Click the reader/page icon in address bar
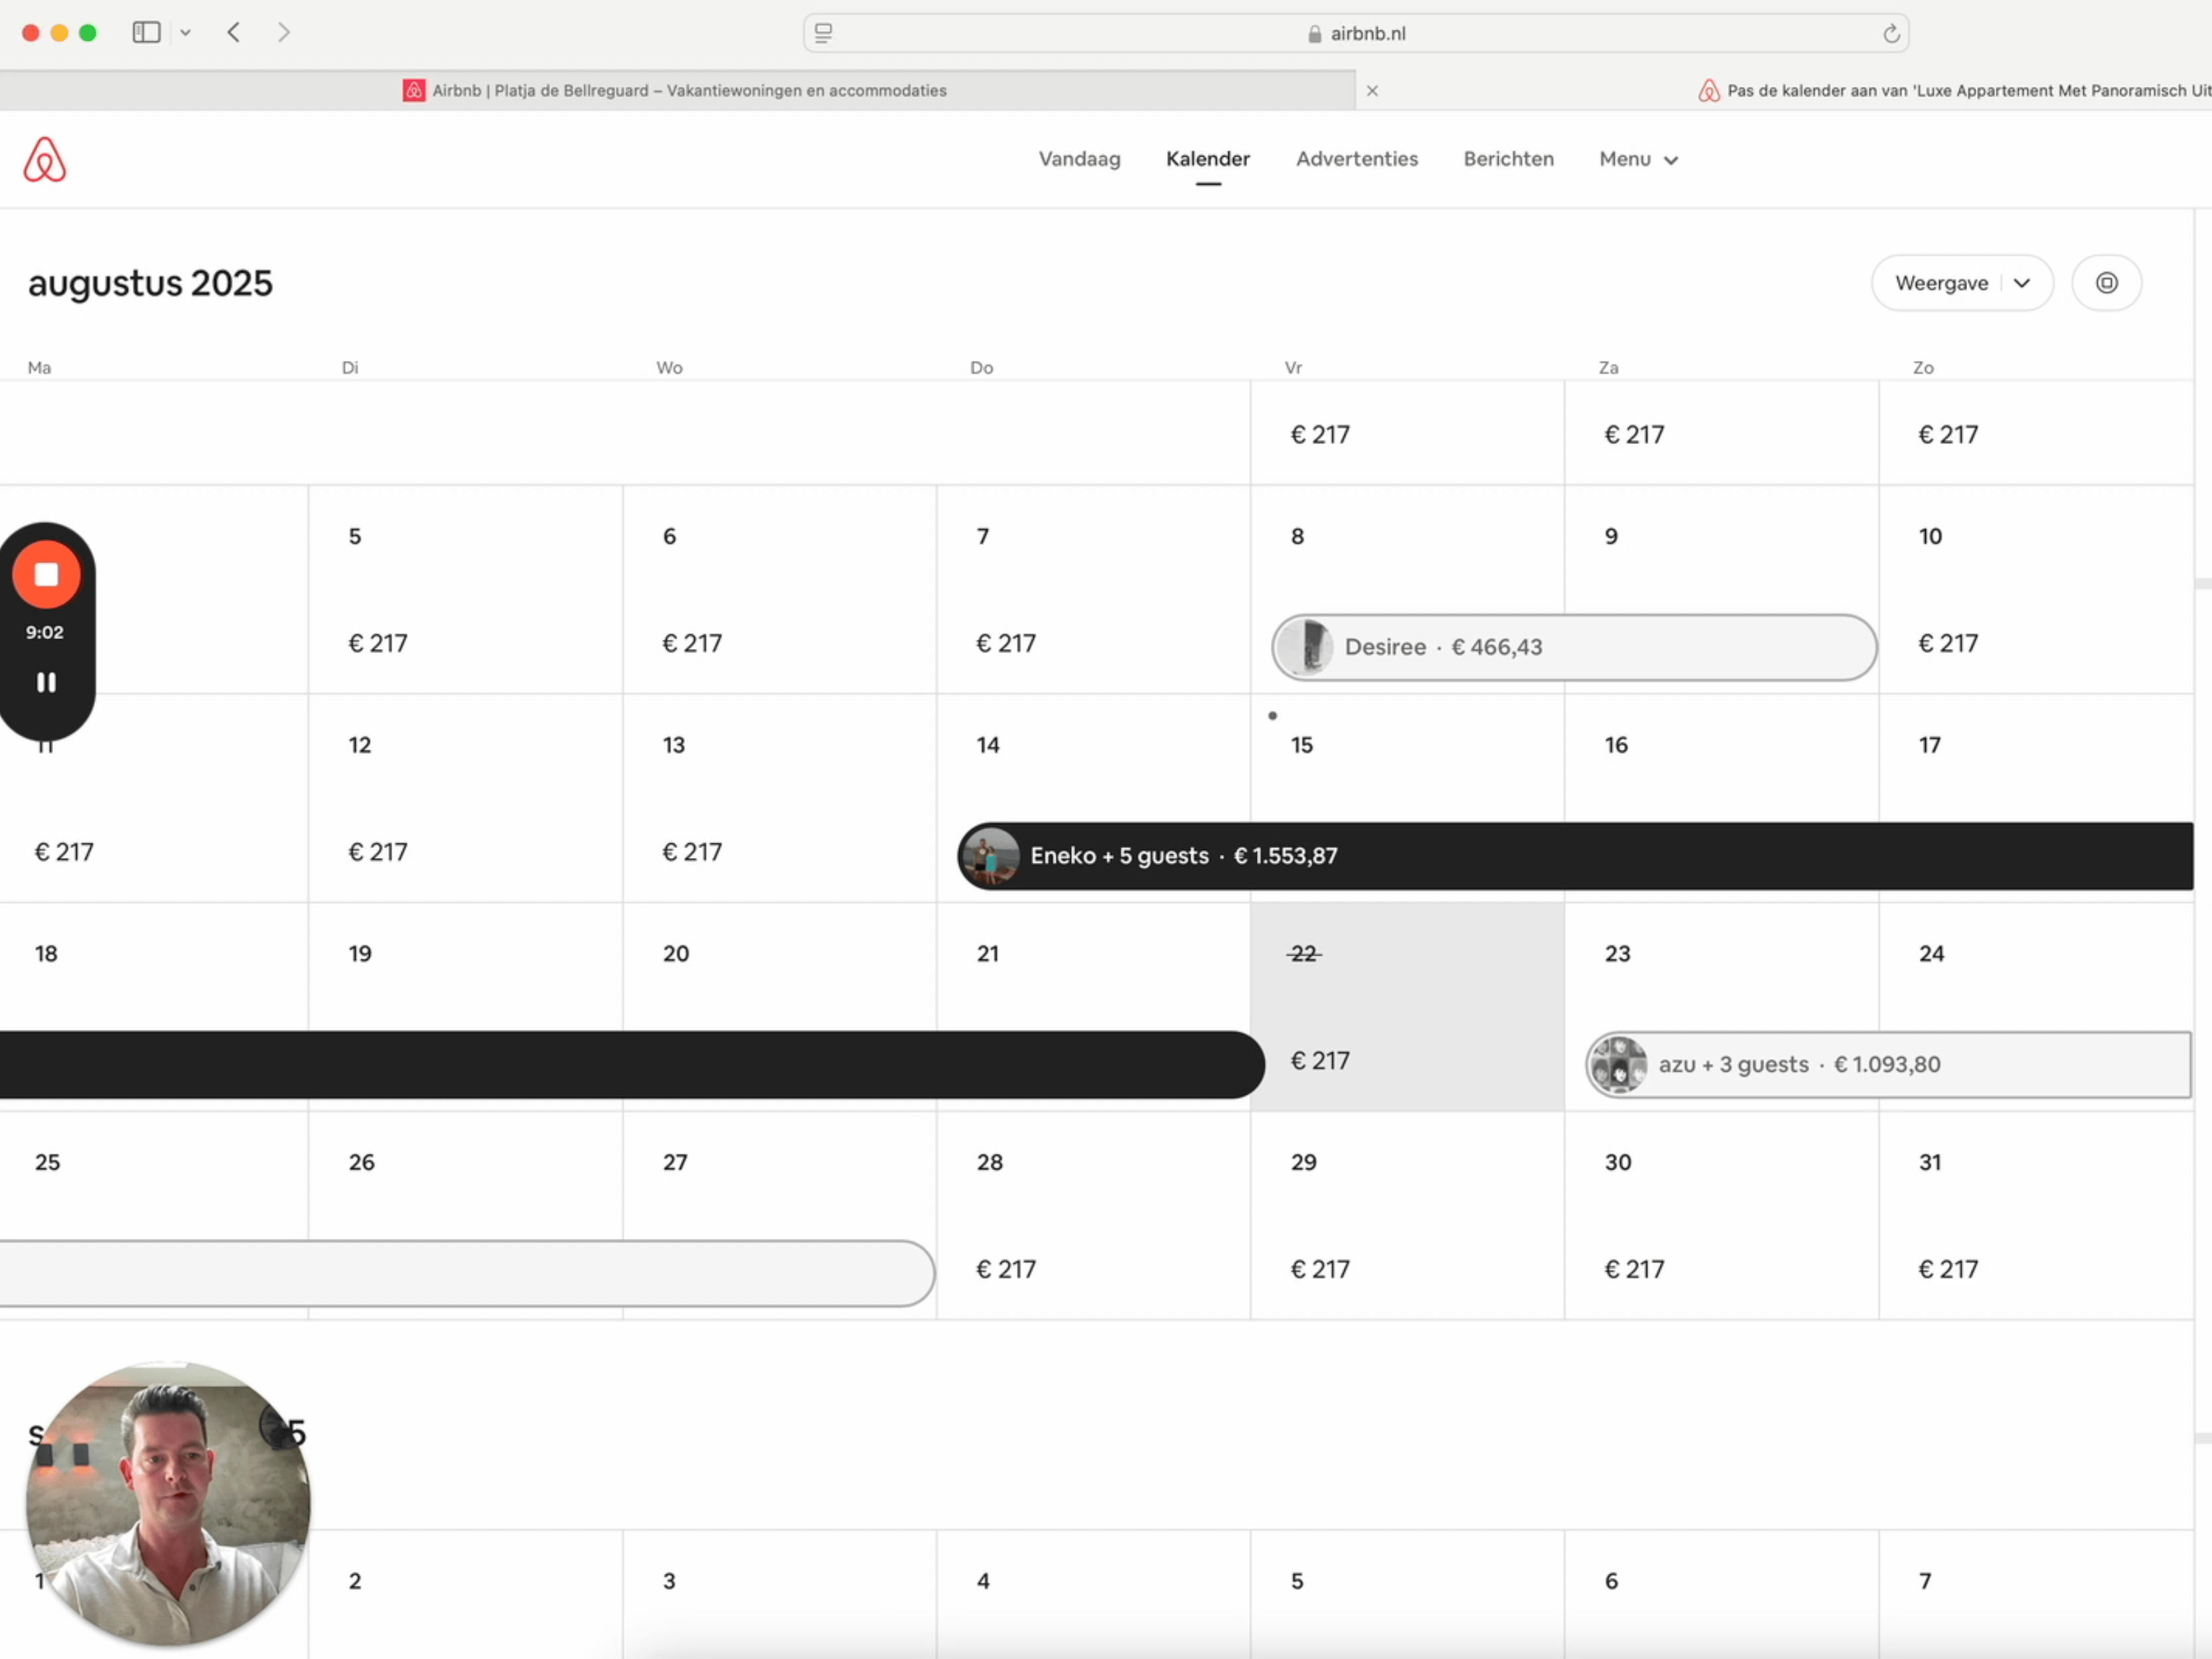 (x=824, y=33)
